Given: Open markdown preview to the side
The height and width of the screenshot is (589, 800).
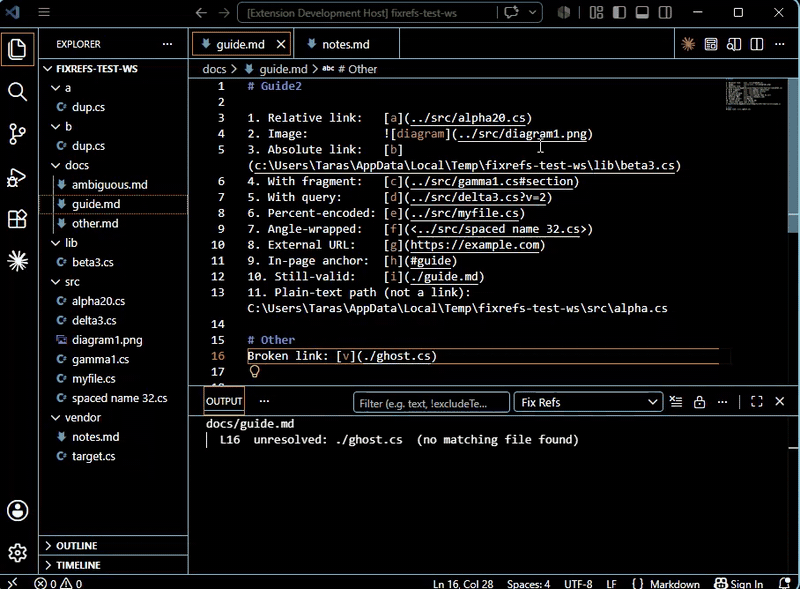Looking at the screenshot, I should [x=734, y=44].
